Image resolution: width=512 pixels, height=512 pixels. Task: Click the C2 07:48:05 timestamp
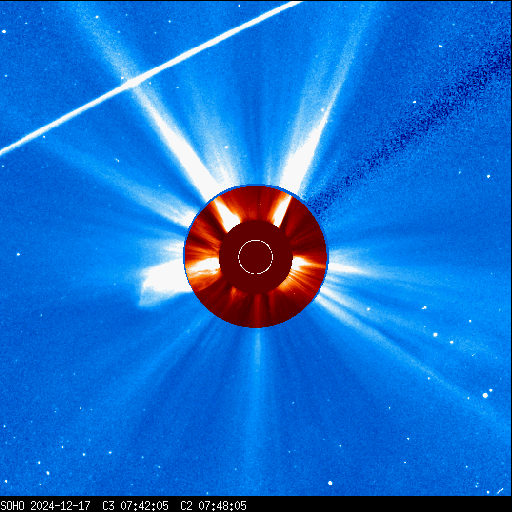coord(213,505)
